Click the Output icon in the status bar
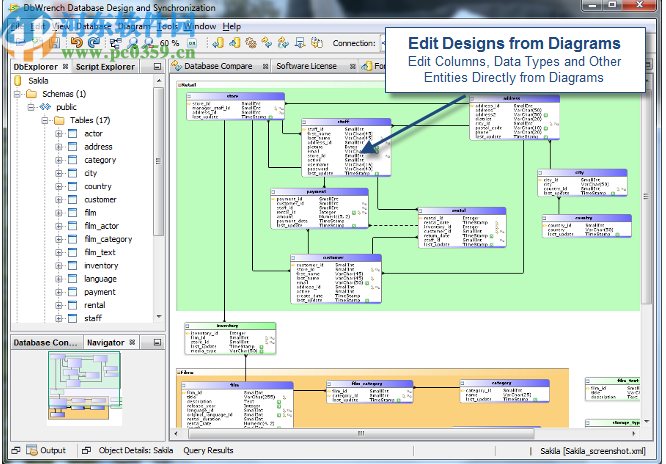This screenshot has height=464, width=666. point(31,451)
